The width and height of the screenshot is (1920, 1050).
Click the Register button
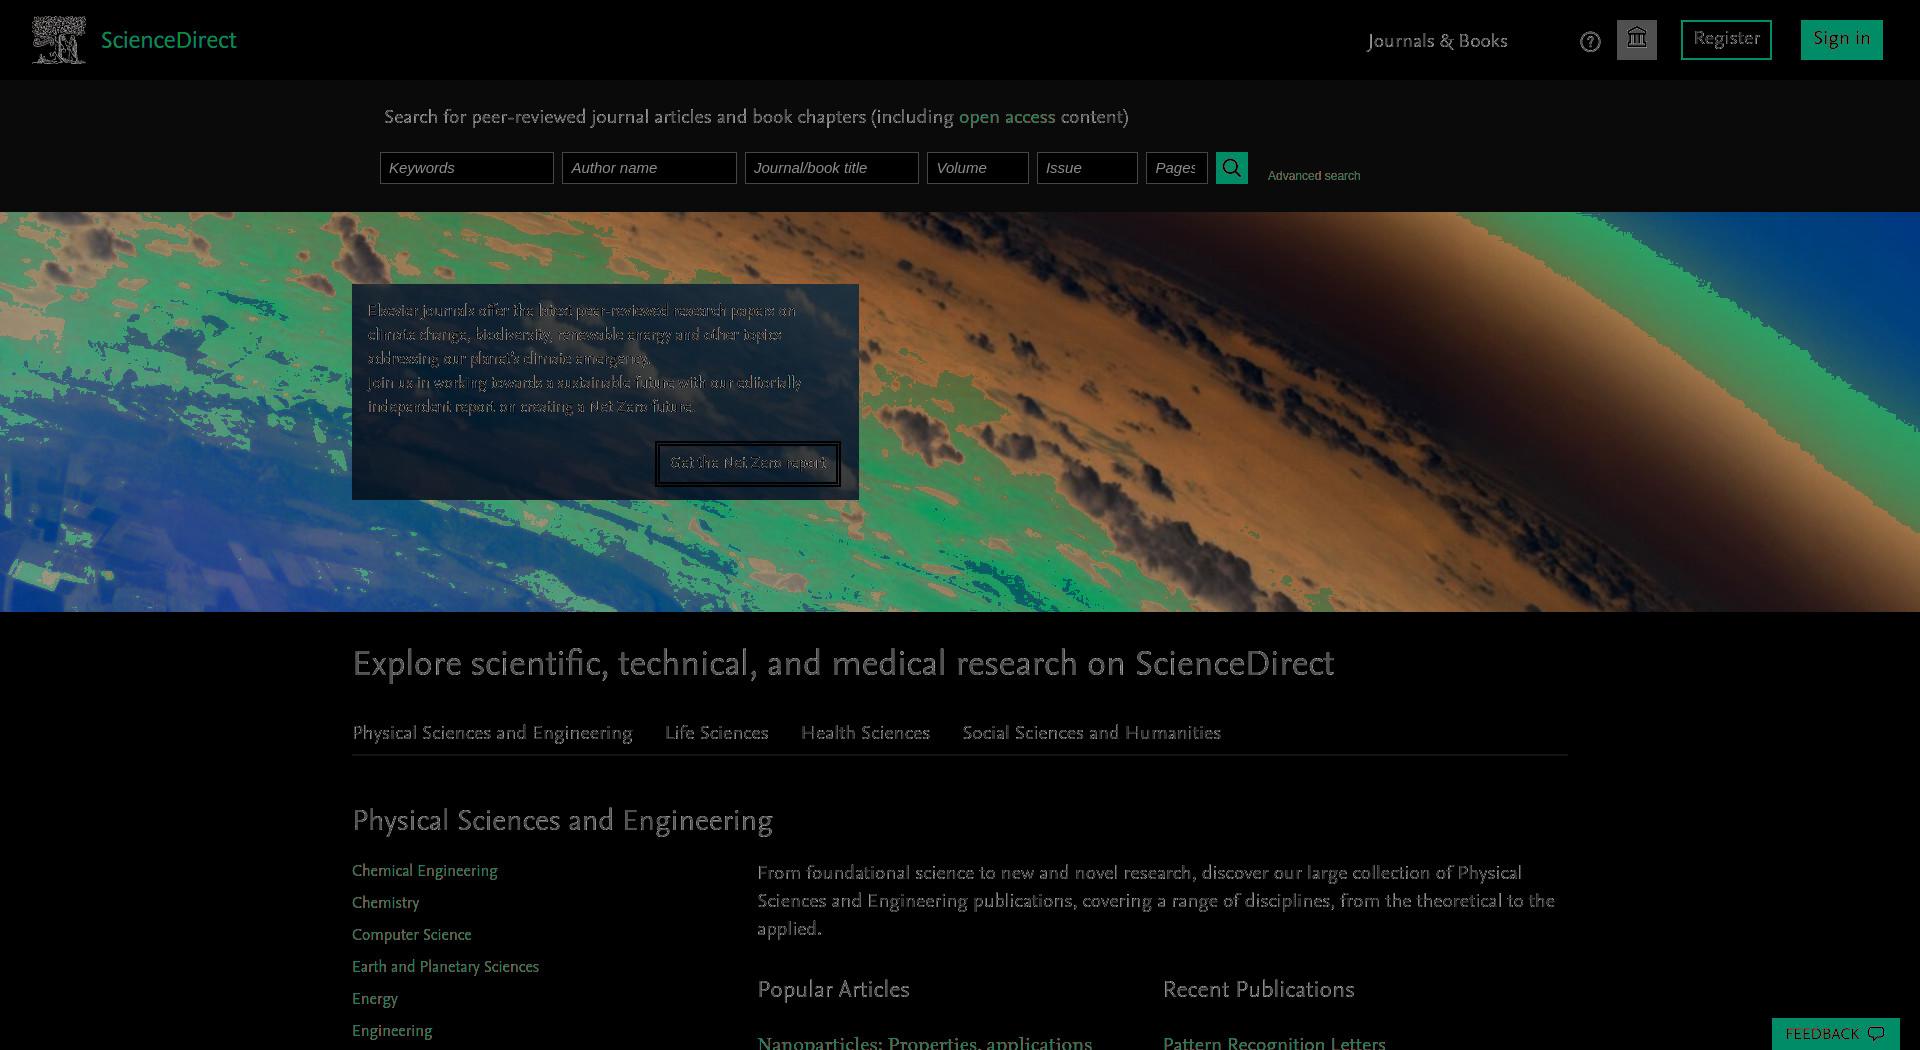coord(1726,40)
